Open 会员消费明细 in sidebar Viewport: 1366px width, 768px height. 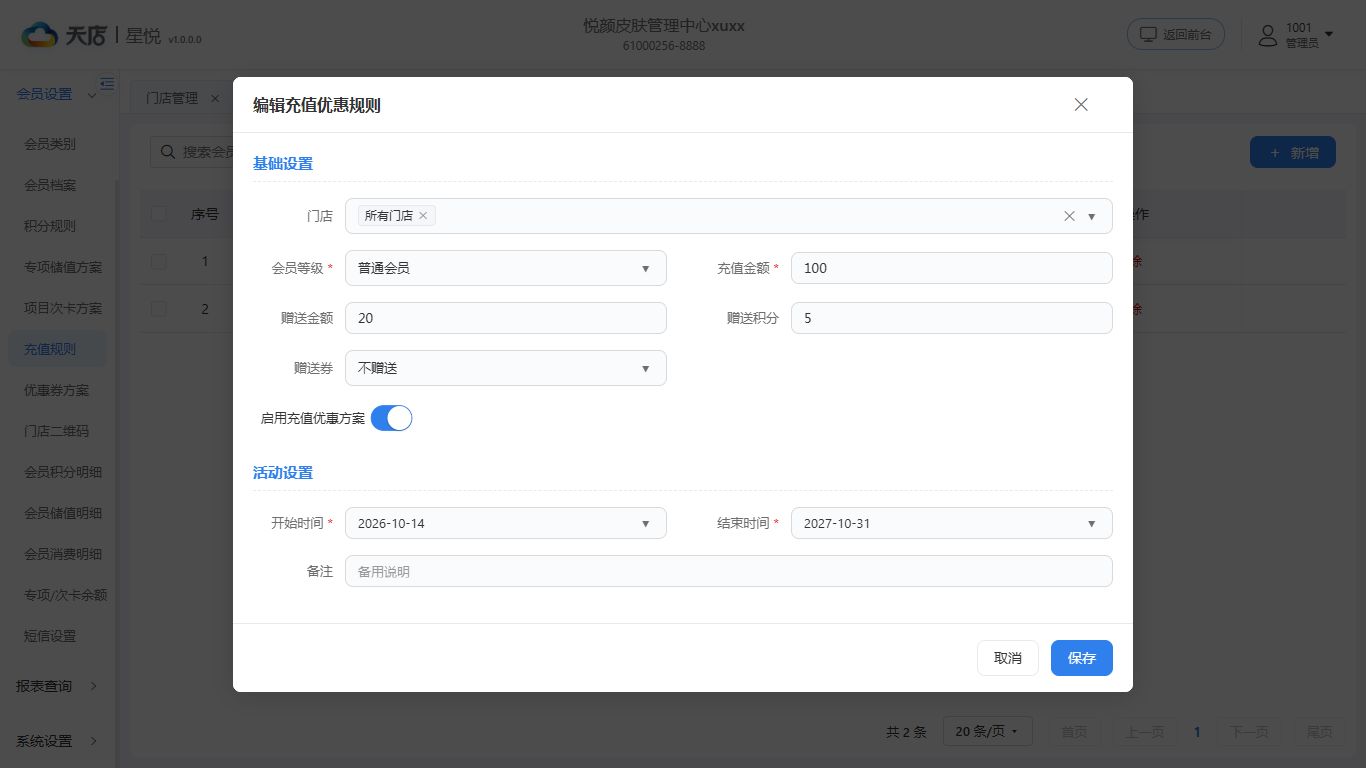tap(63, 554)
